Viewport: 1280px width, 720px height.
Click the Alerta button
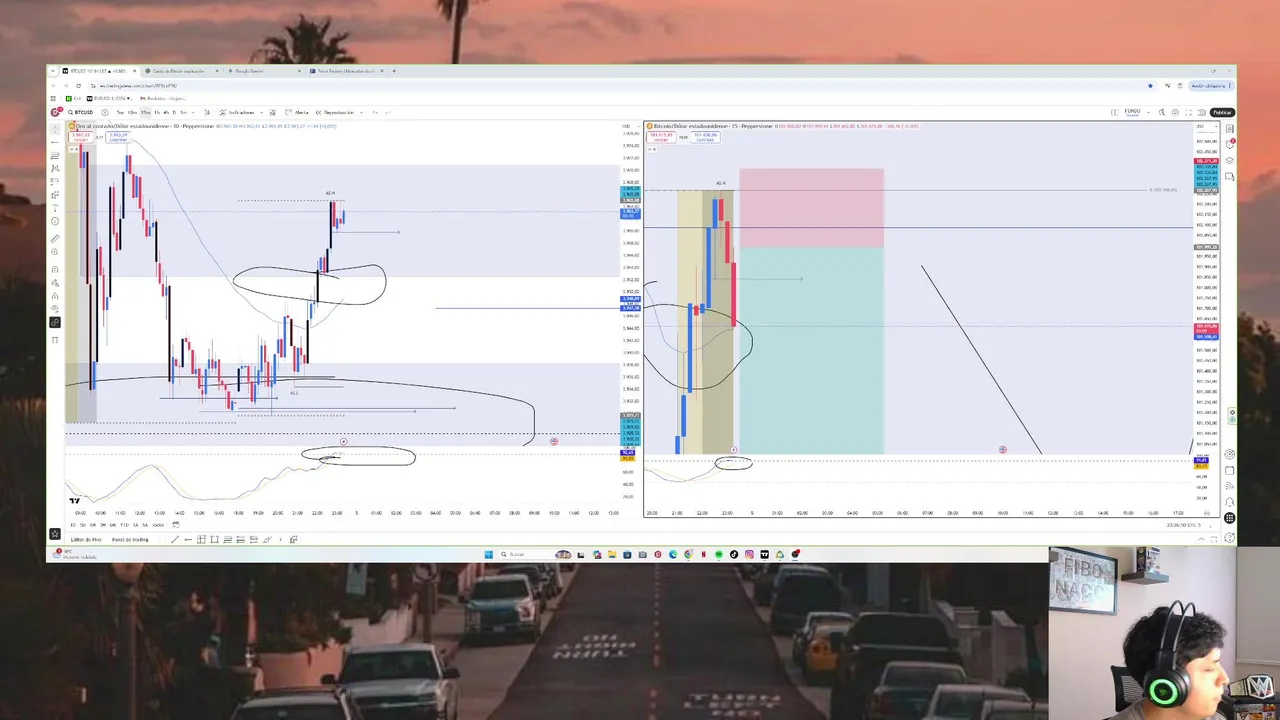tap(296, 112)
